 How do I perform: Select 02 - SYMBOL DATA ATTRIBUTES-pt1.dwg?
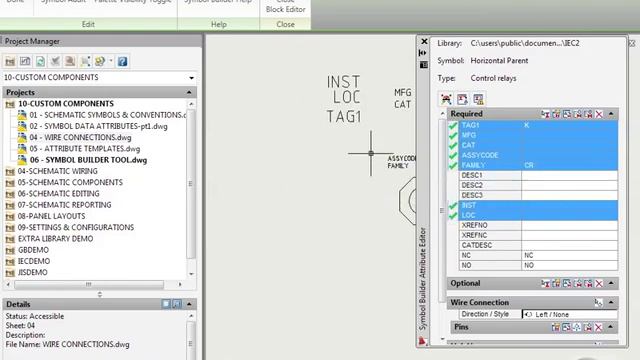[98, 126]
